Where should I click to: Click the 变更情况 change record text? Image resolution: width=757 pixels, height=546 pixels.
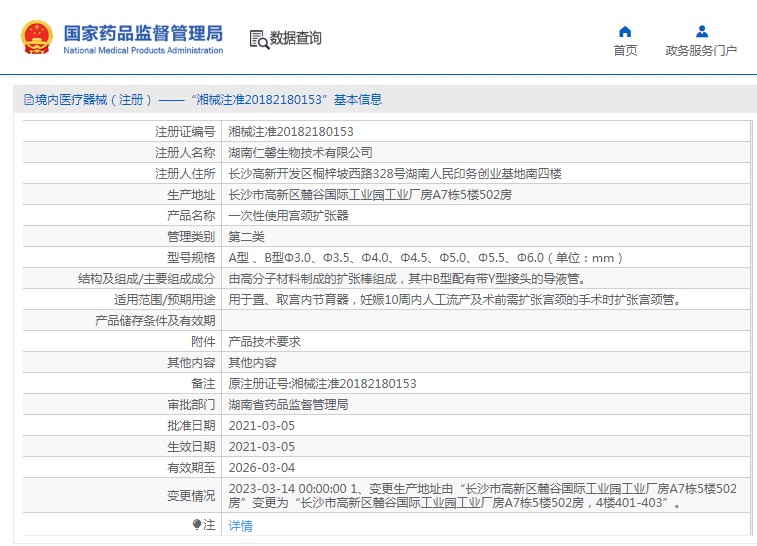point(483,496)
